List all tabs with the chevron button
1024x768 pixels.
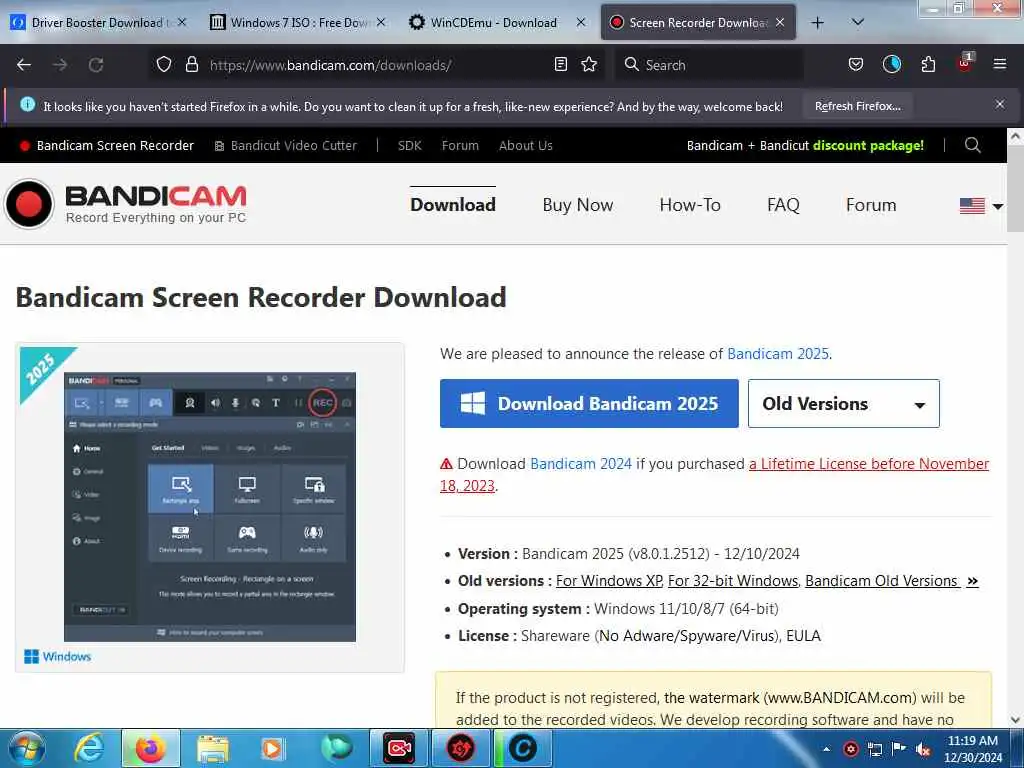(x=858, y=23)
